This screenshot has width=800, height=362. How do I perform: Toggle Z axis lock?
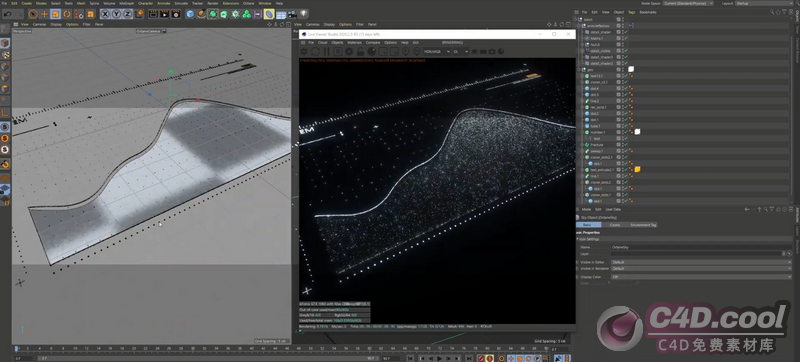[x=127, y=14]
